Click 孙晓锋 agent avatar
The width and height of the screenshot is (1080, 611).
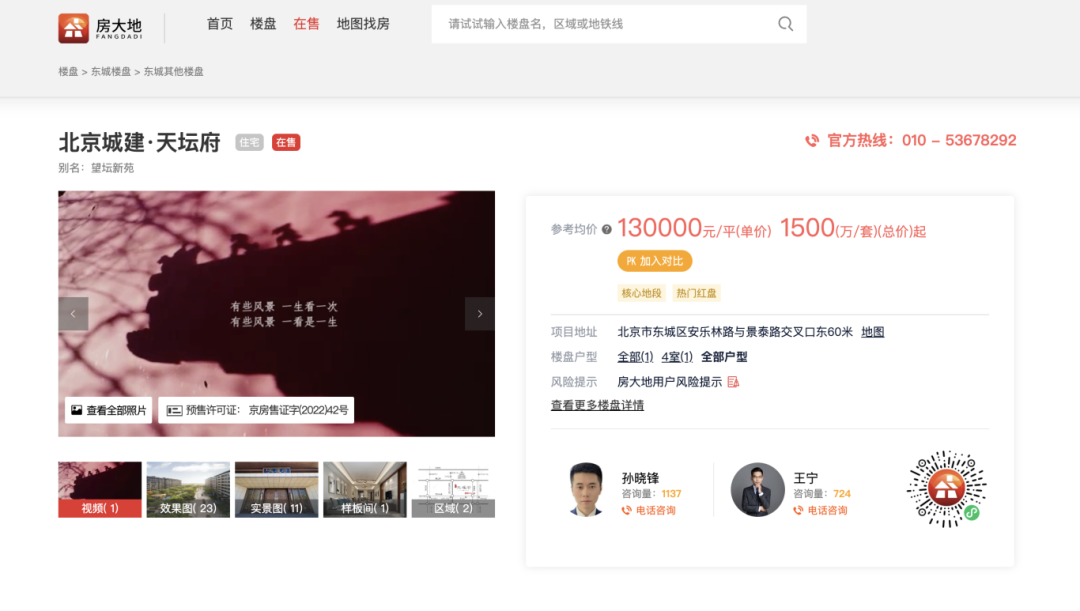[586, 489]
